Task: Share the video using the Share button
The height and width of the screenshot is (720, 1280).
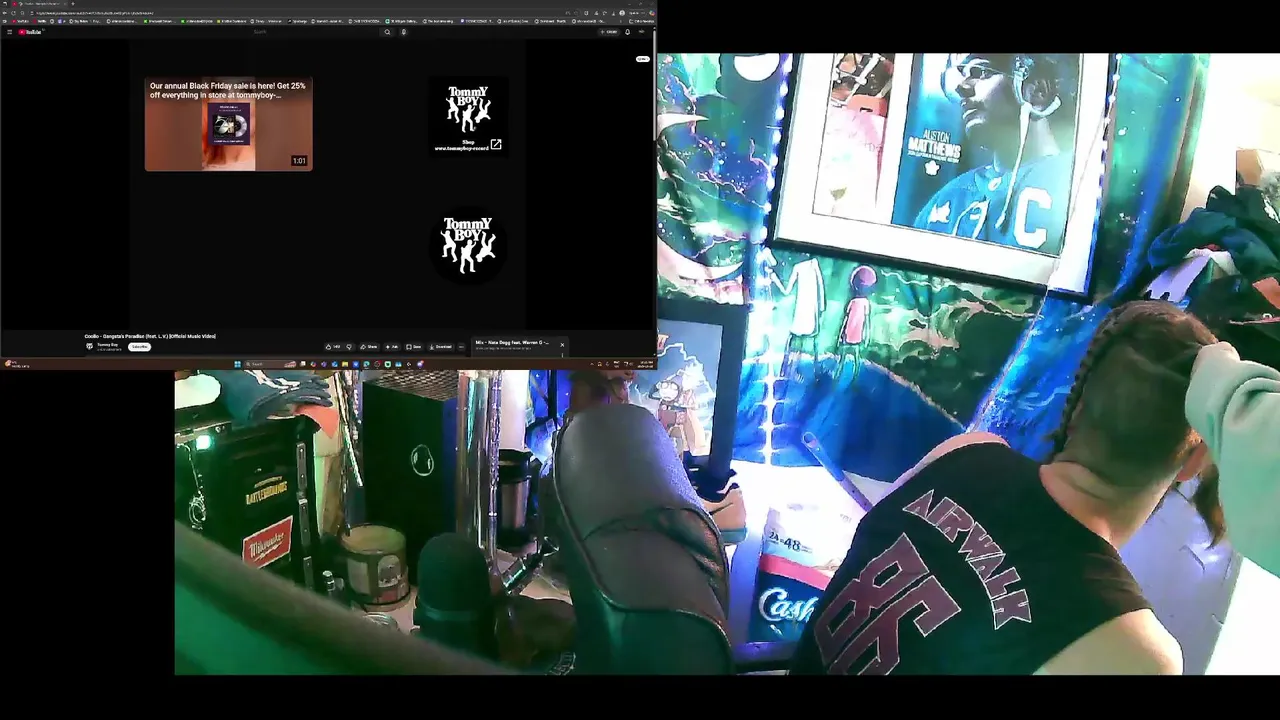Action: (x=369, y=347)
